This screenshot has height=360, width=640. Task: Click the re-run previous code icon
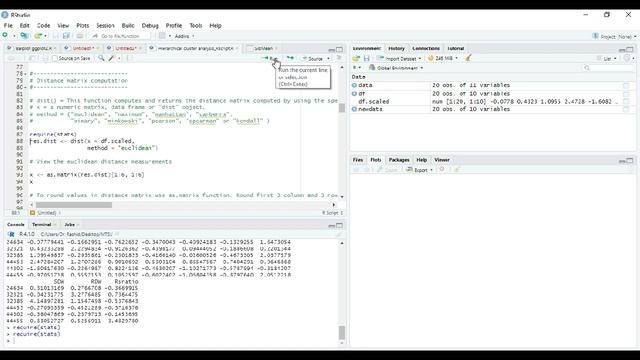[290, 58]
